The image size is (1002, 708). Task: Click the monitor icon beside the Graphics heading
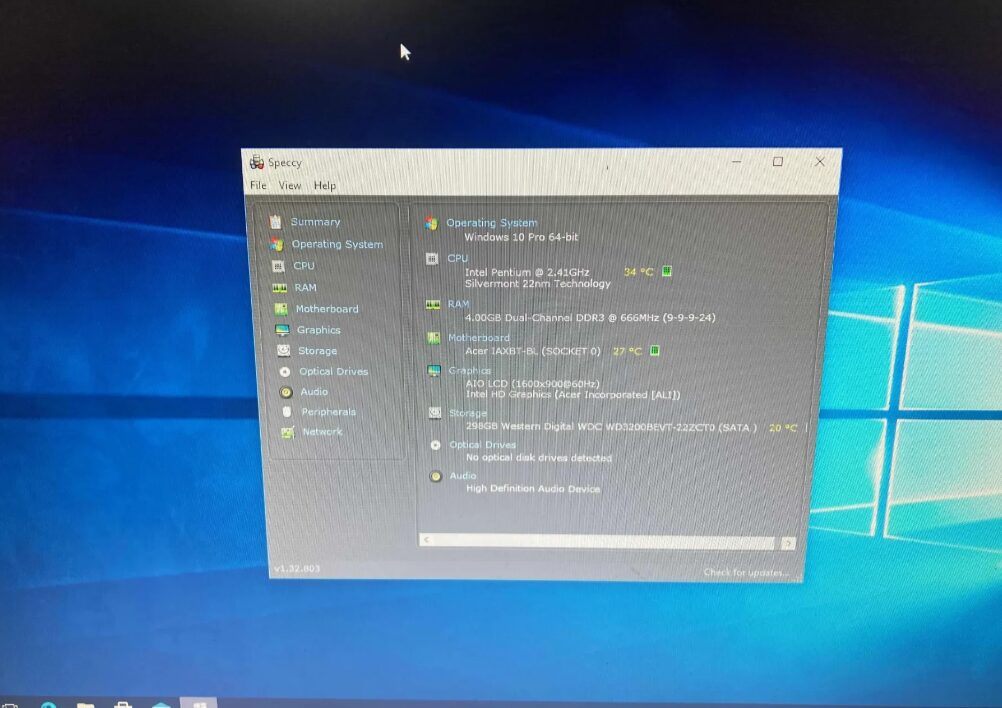435,371
